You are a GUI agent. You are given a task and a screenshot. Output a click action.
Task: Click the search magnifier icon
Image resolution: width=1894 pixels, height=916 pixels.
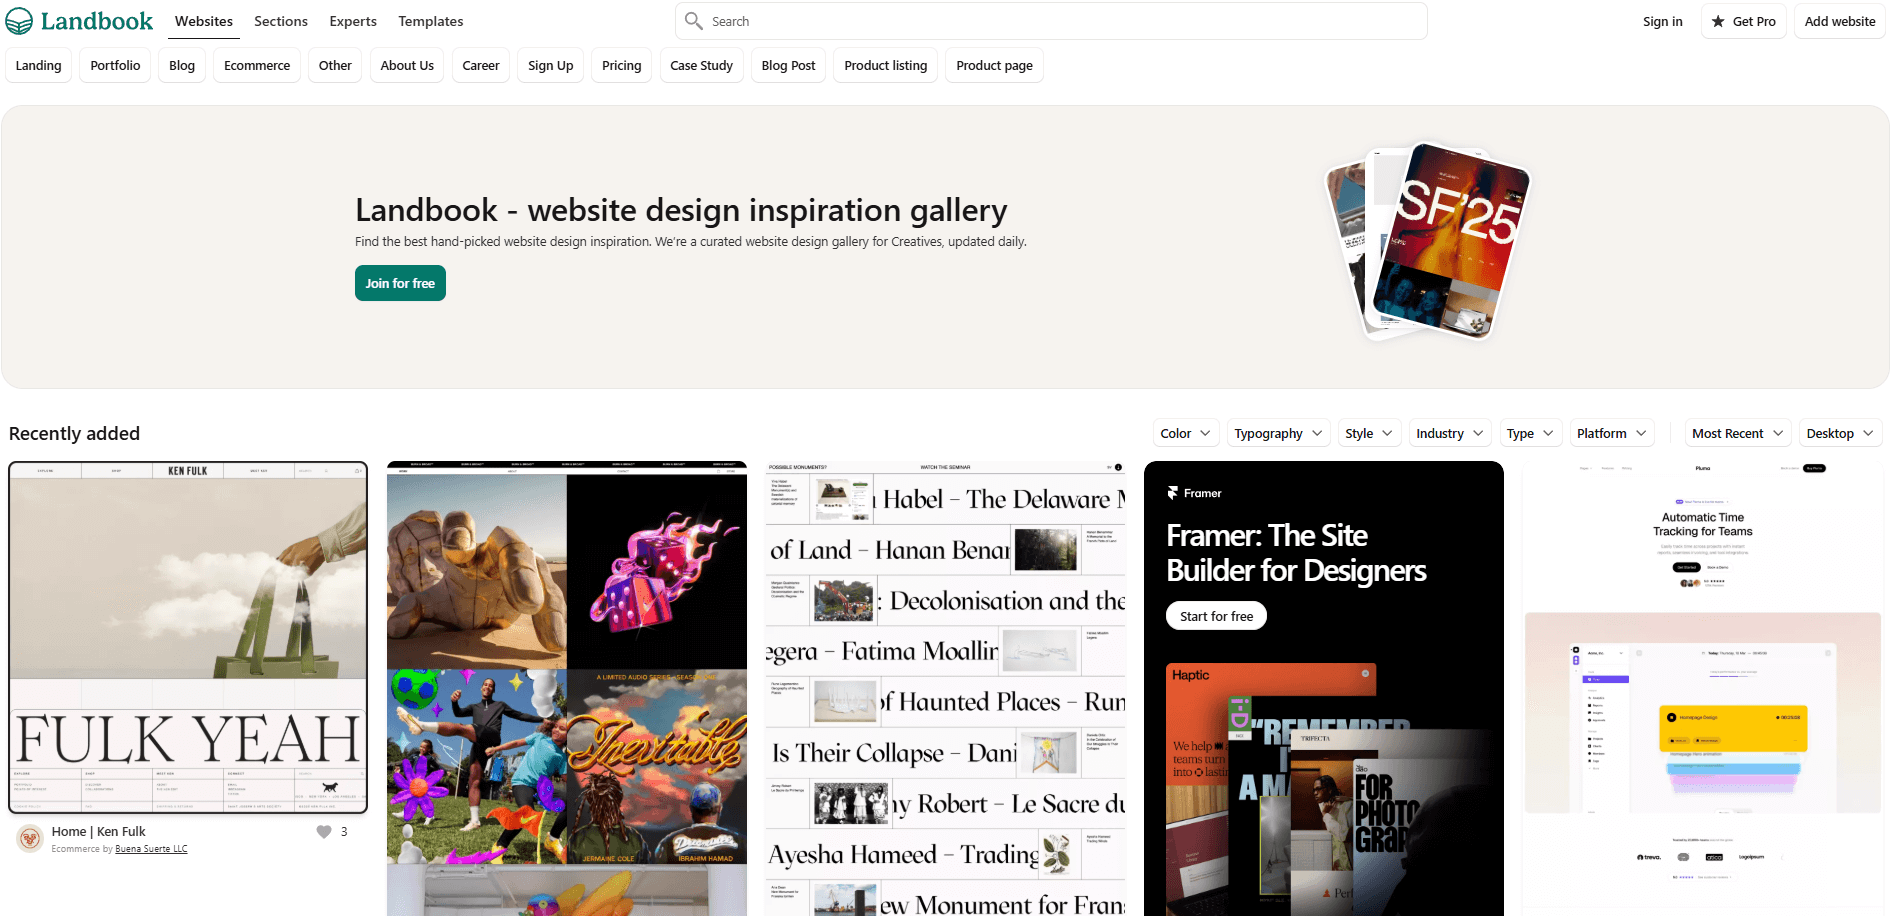coord(693,20)
